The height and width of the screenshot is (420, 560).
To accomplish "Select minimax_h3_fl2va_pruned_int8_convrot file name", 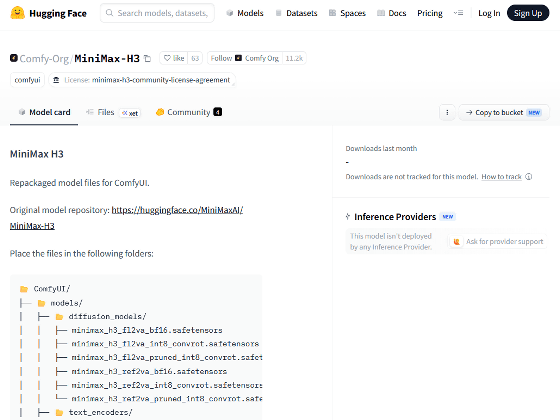I will [167, 358].
